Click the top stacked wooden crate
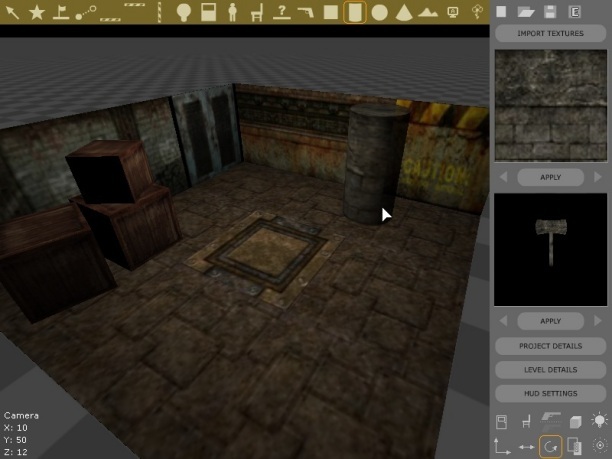 pyautogui.click(x=110, y=172)
